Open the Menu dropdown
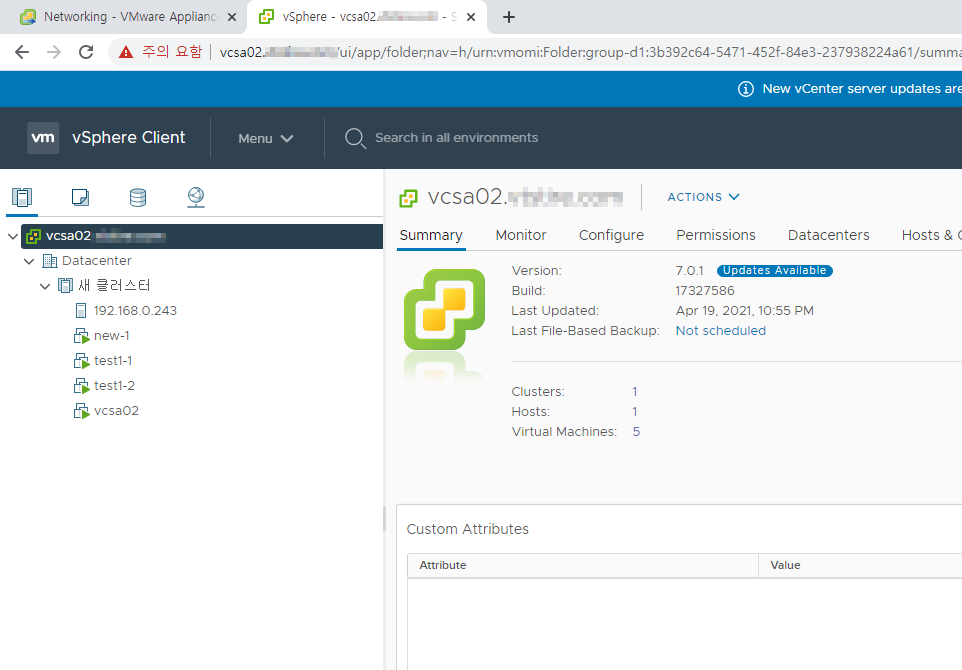962x670 pixels. [x=266, y=139]
